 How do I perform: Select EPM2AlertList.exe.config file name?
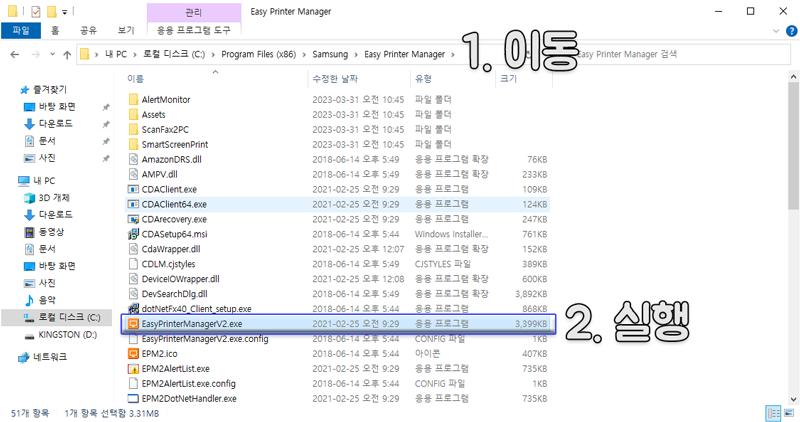[x=189, y=384]
